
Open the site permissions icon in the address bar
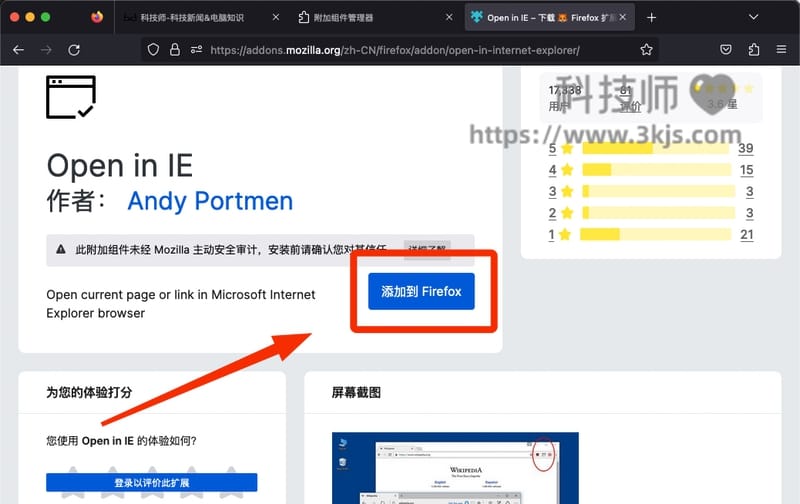(x=196, y=49)
